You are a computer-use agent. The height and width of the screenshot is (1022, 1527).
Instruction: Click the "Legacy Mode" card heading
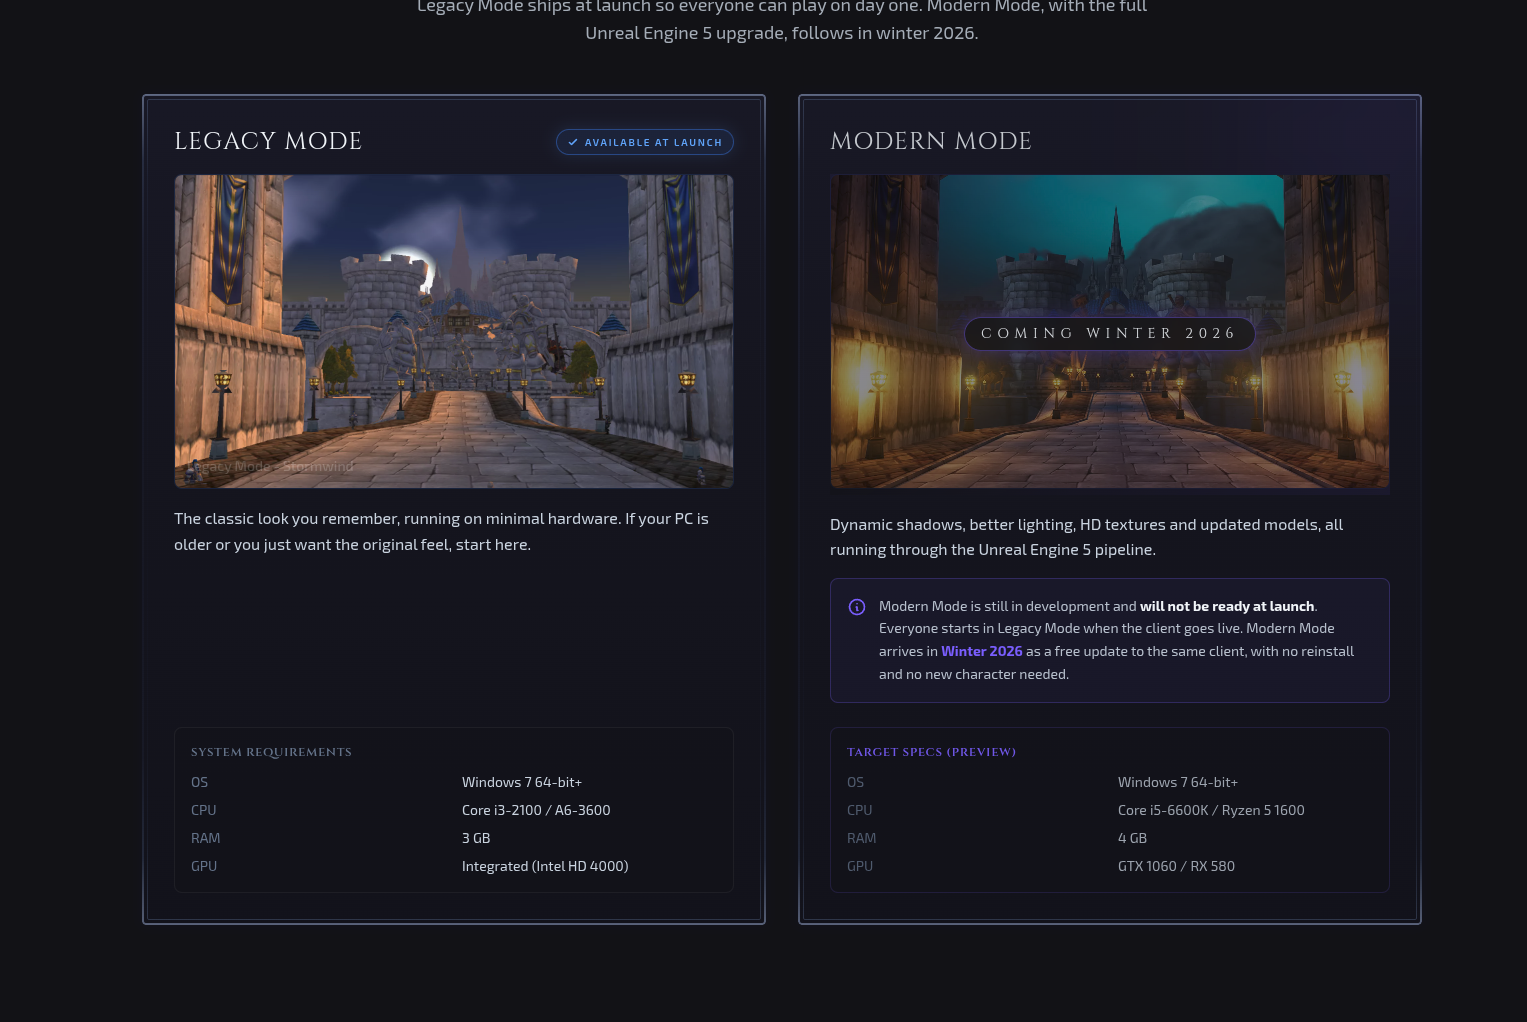[268, 141]
